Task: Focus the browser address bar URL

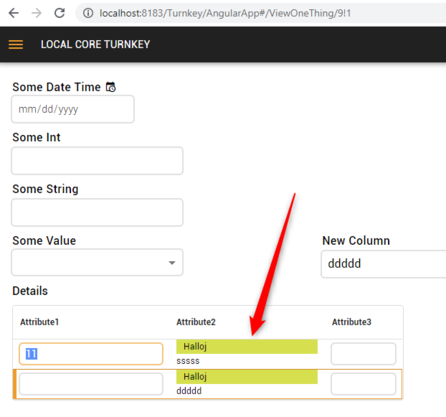Action: pyautogui.click(x=225, y=13)
